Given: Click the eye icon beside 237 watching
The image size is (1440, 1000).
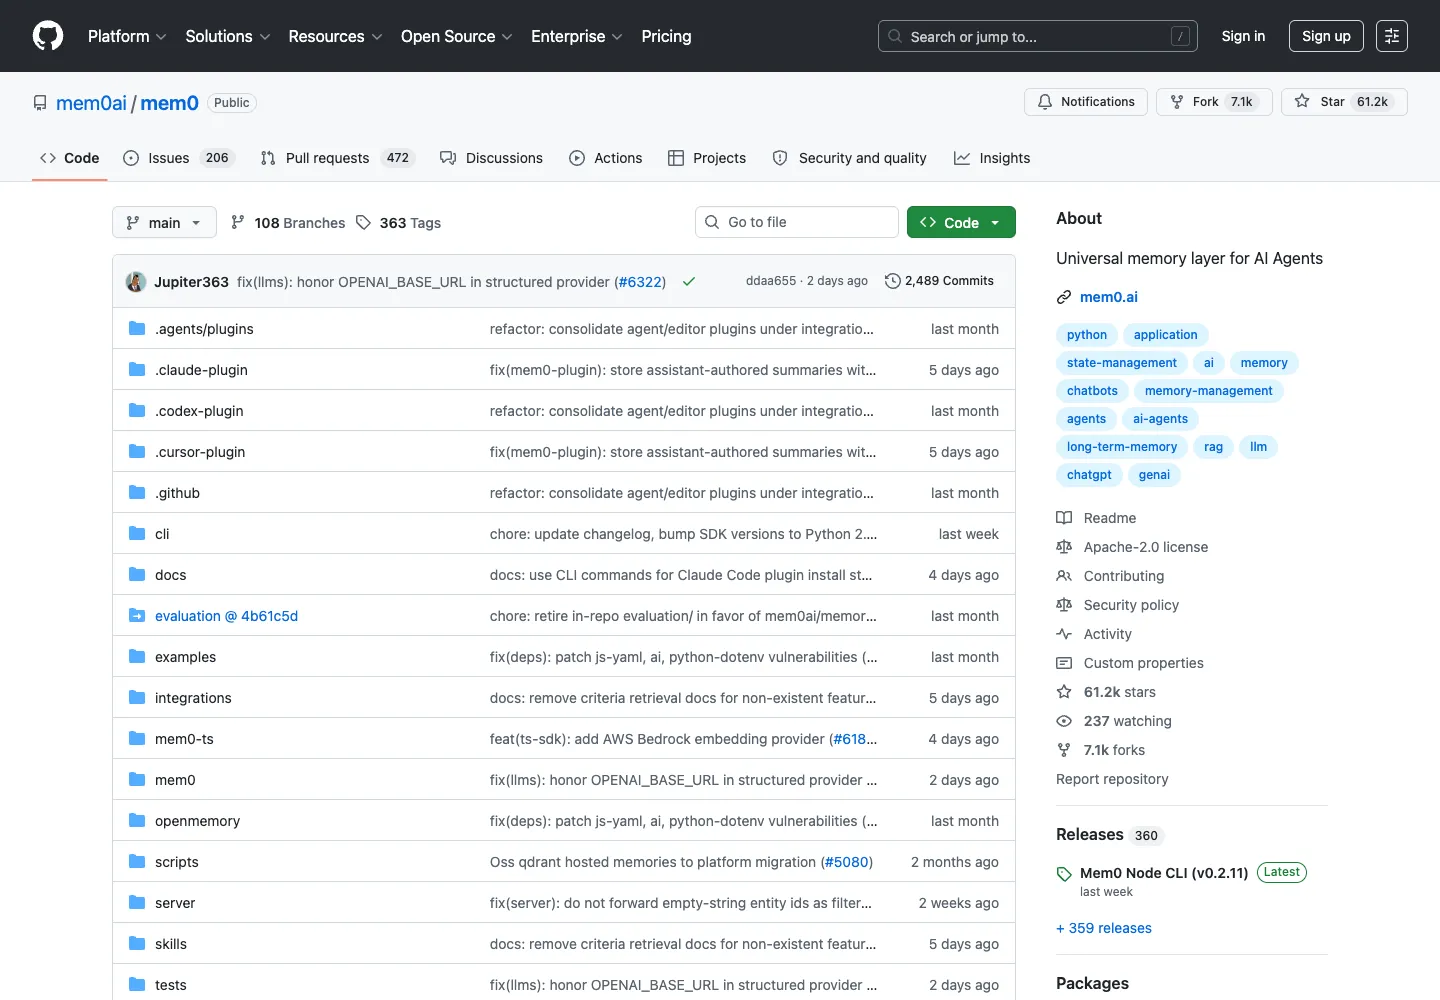Looking at the screenshot, I should 1064,721.
